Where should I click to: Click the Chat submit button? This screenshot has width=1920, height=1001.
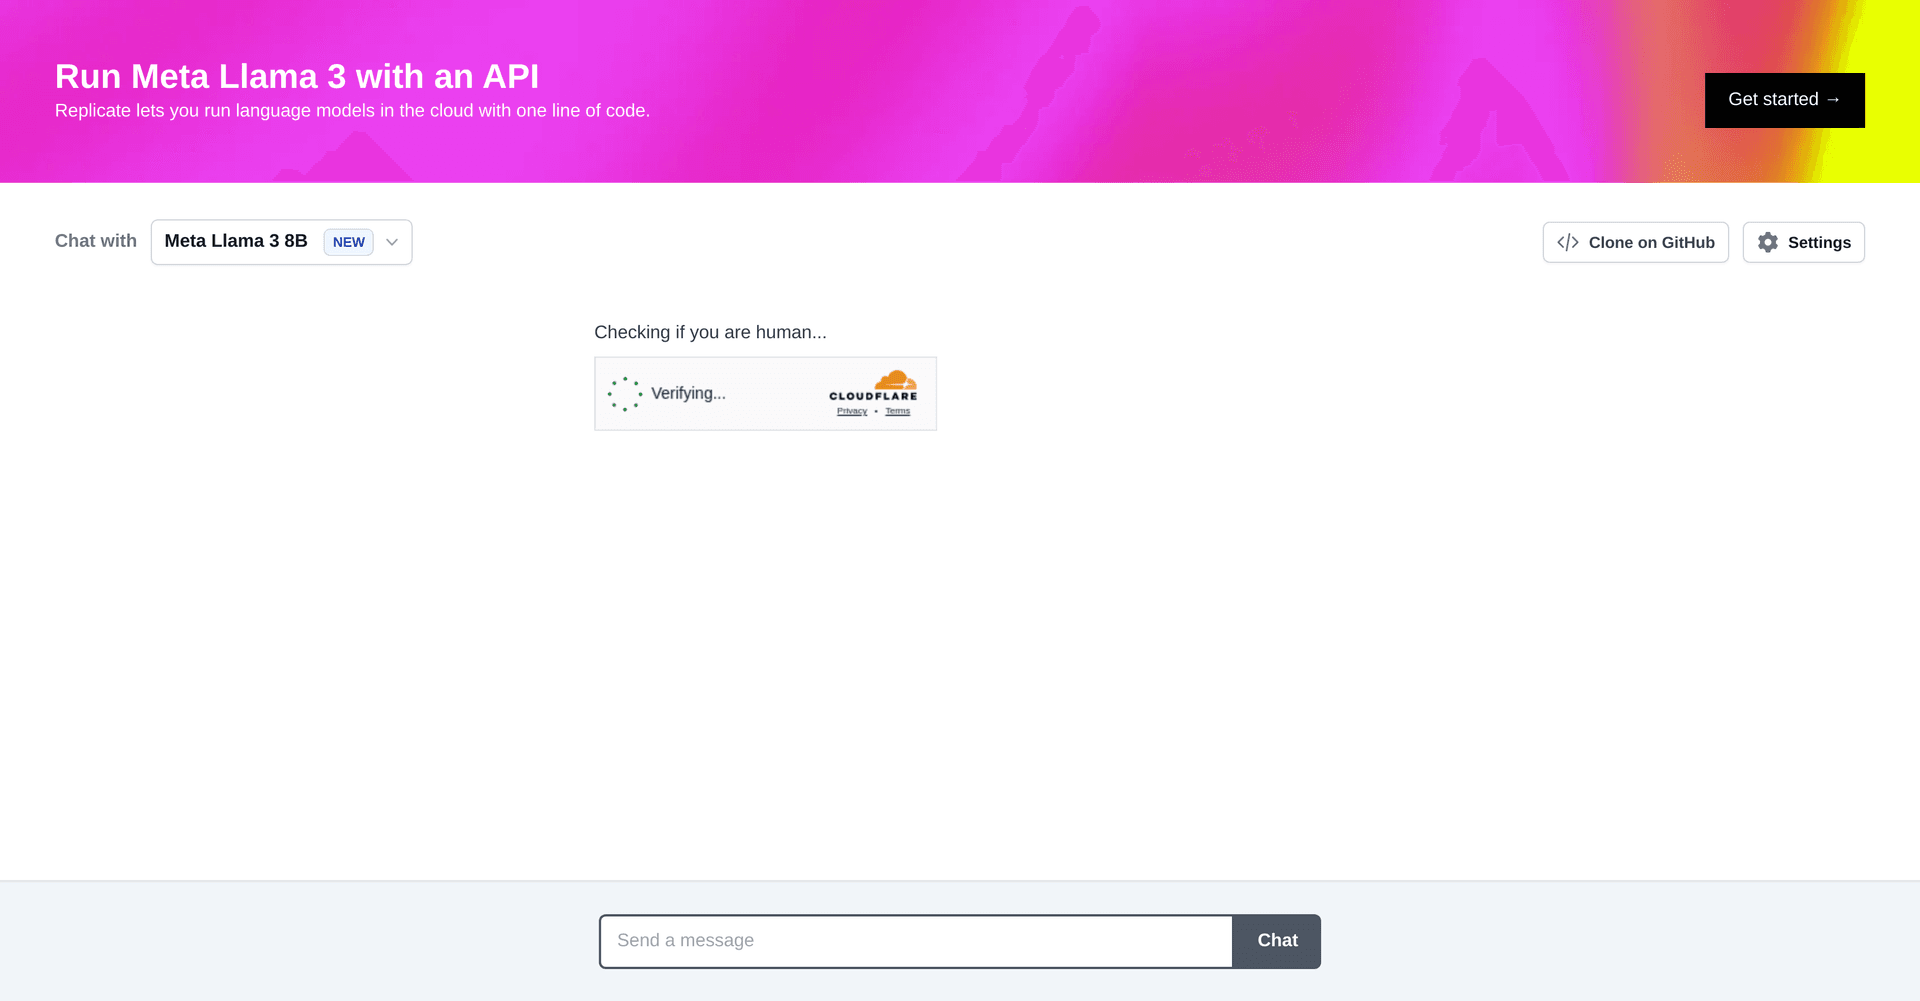click(1277, 941)
